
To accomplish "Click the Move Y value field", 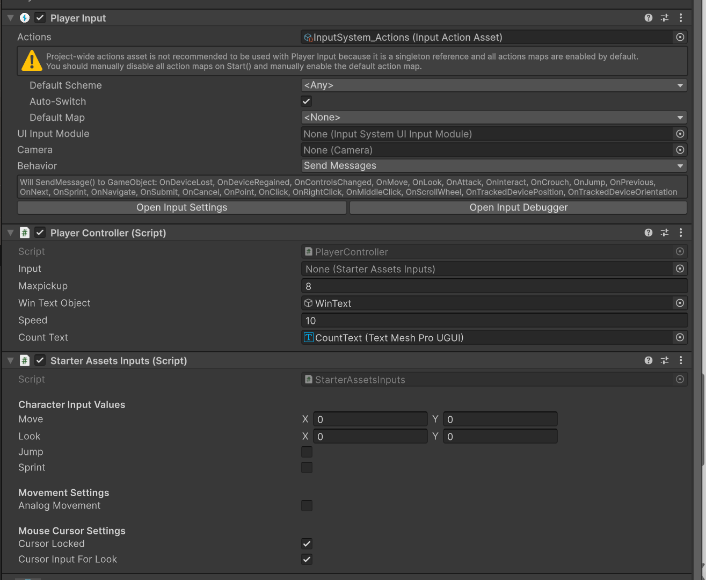I will tap(500, 419).
